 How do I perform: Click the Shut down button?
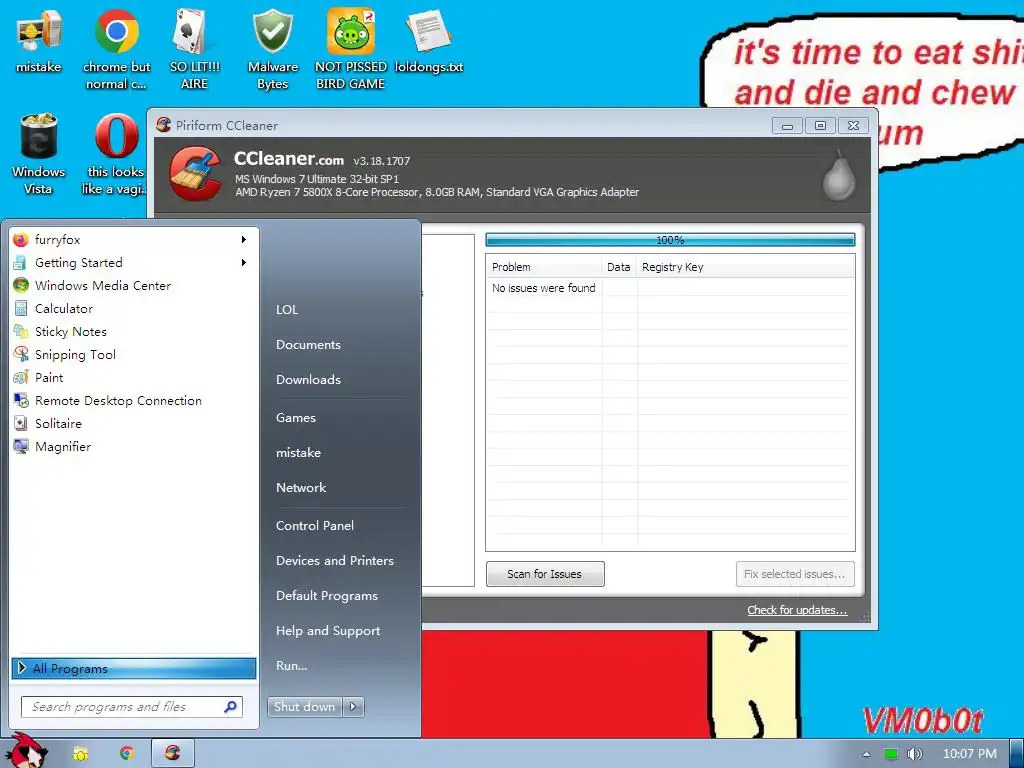(x=304, y=707)
